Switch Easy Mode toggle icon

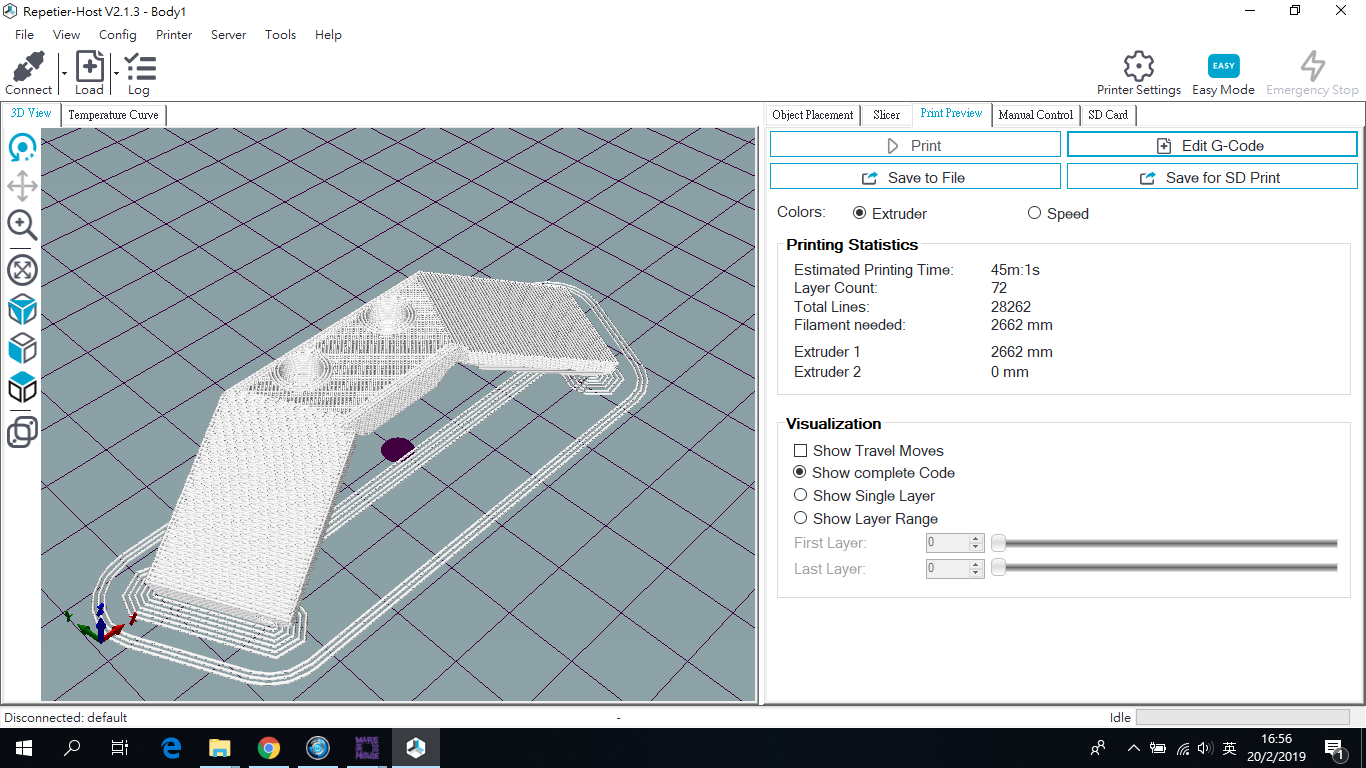pos(1223,66)
